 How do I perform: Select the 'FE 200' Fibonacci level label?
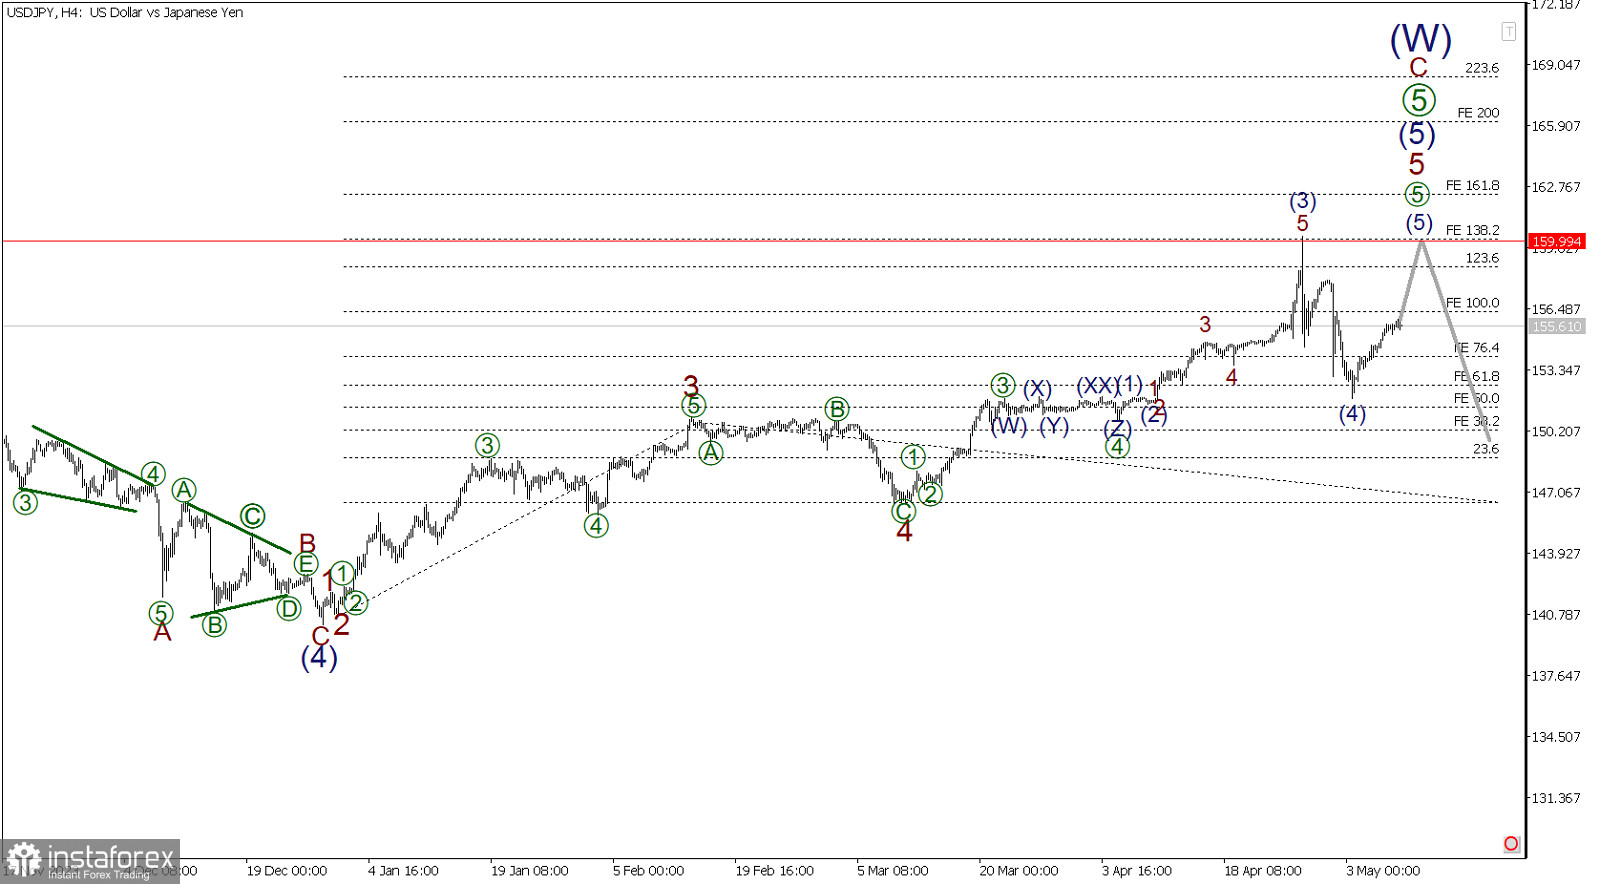(1478, 113)
